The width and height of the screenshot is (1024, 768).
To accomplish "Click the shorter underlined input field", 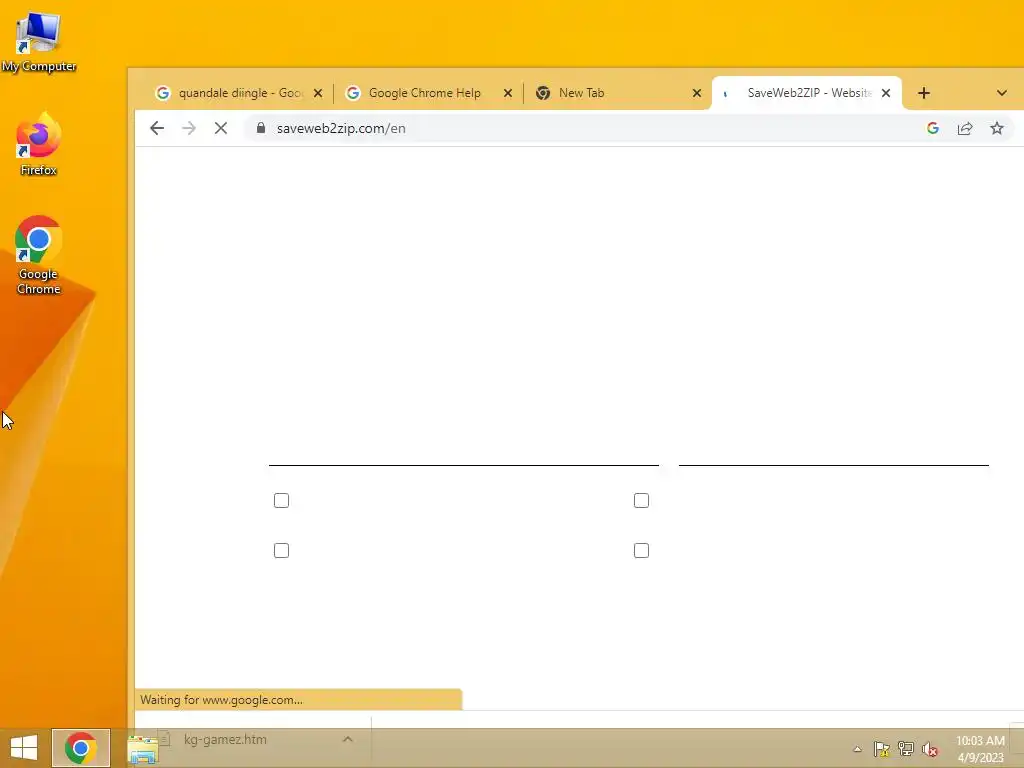I will 834,451.
